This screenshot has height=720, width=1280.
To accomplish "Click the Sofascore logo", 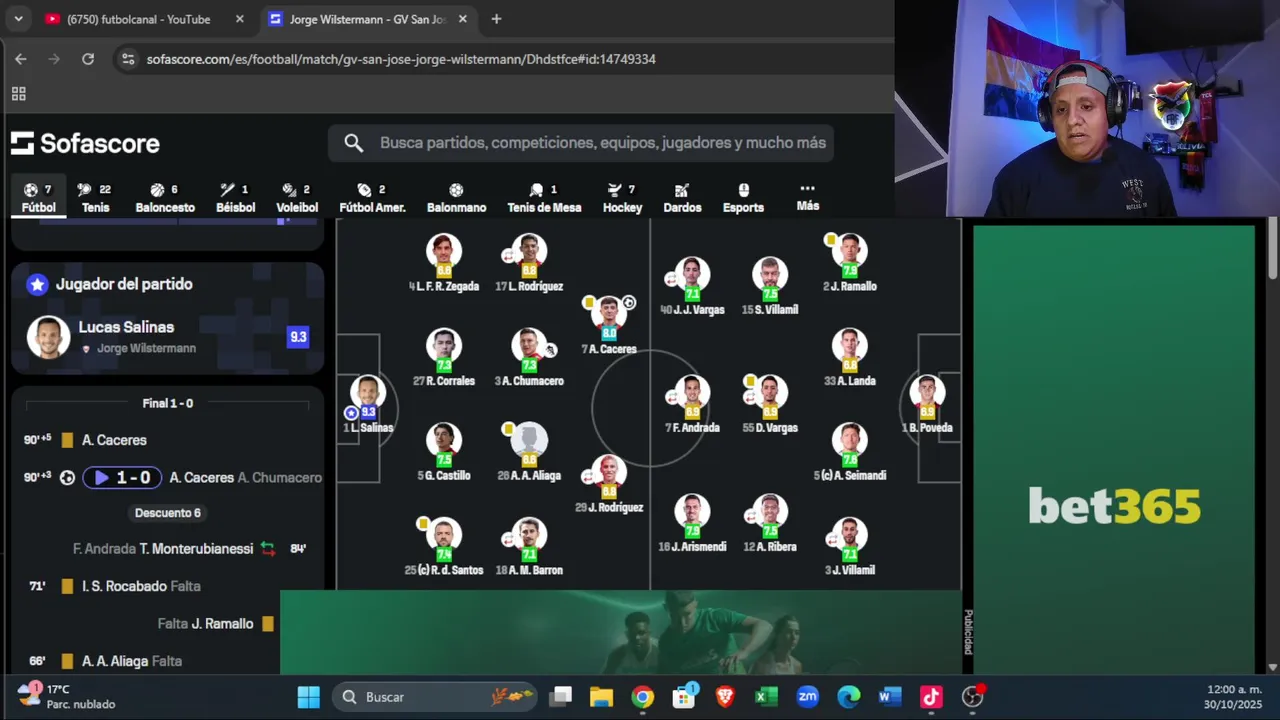I will [85, 143].
